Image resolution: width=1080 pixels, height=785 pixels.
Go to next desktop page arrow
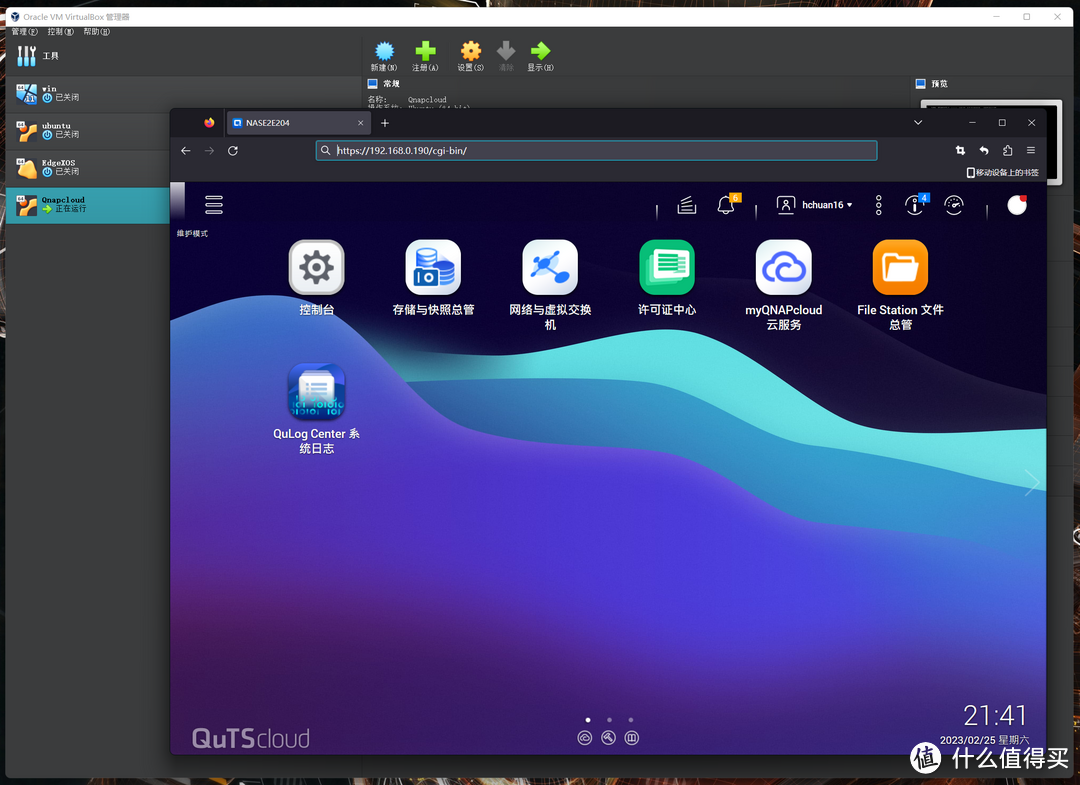[1032, 483]
